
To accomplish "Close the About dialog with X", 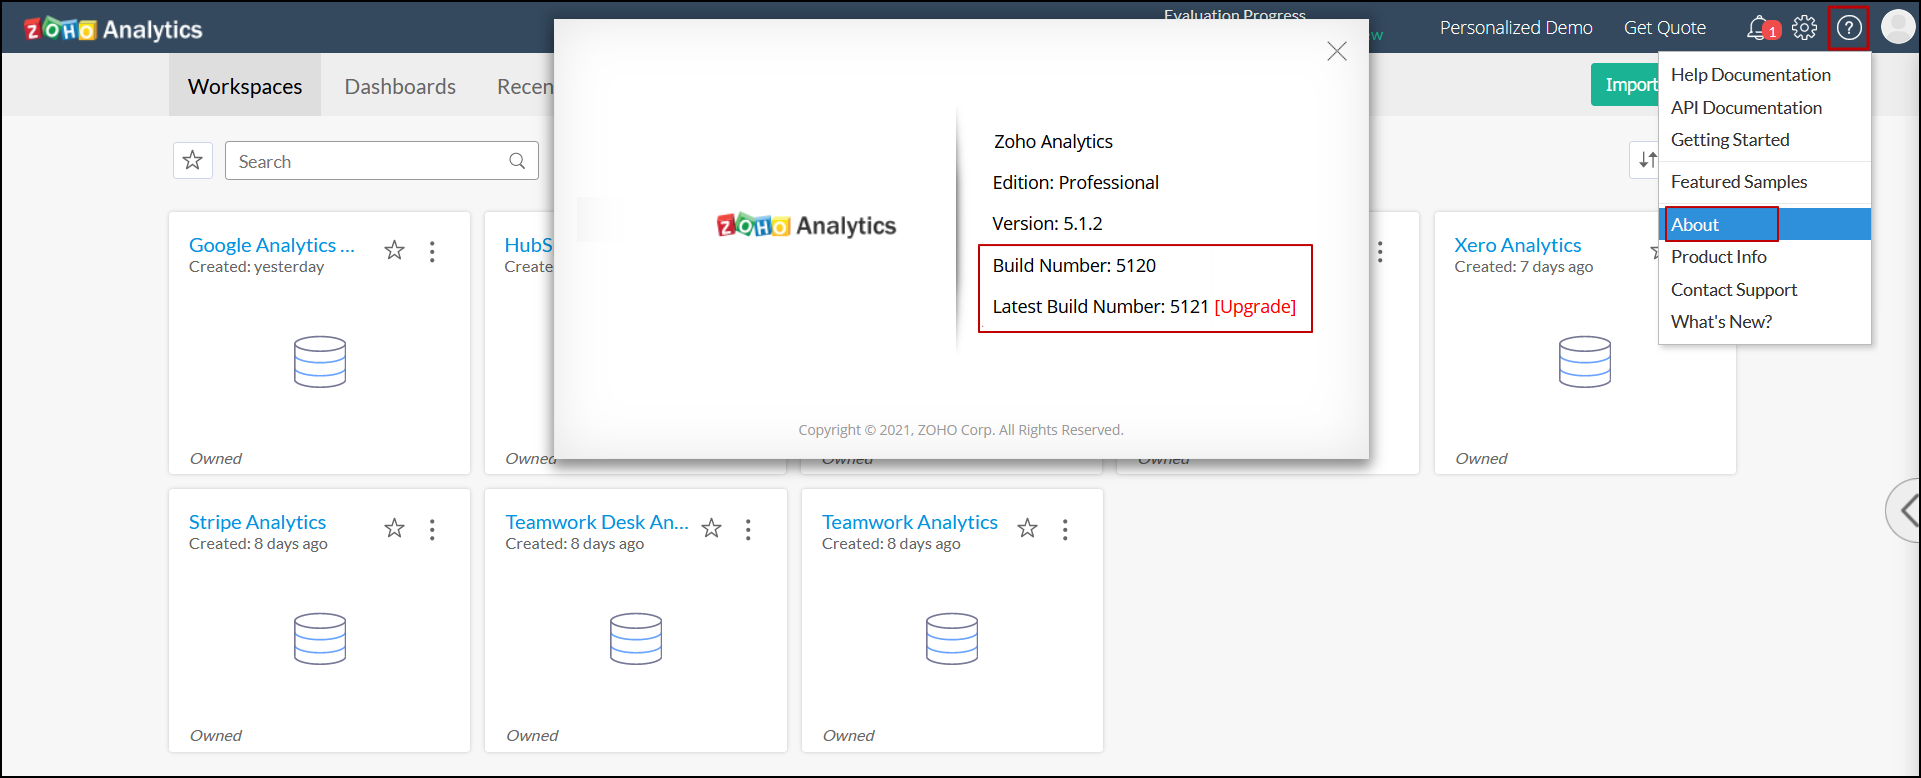I will click(x=1337, y=51).
